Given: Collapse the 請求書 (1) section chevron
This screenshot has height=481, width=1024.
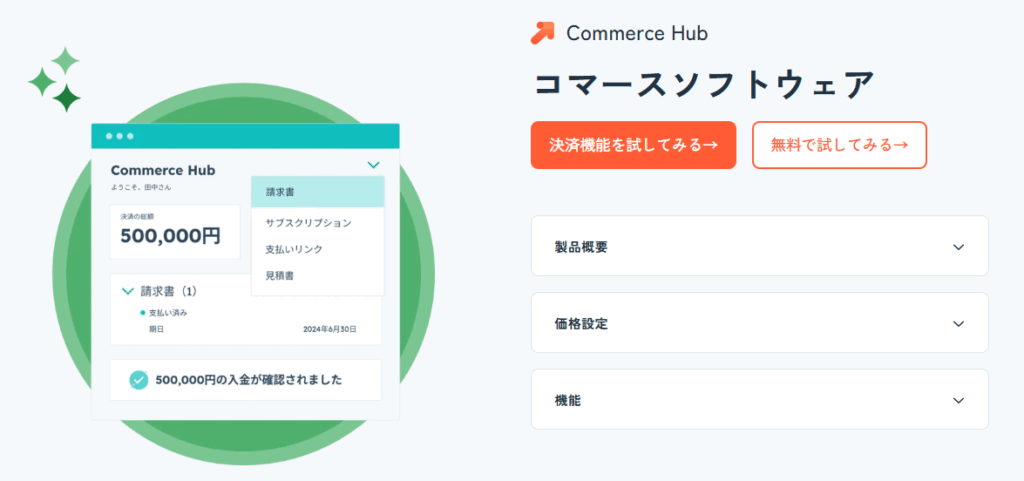Looking at the screenshot, I should (x=128, y=291).
